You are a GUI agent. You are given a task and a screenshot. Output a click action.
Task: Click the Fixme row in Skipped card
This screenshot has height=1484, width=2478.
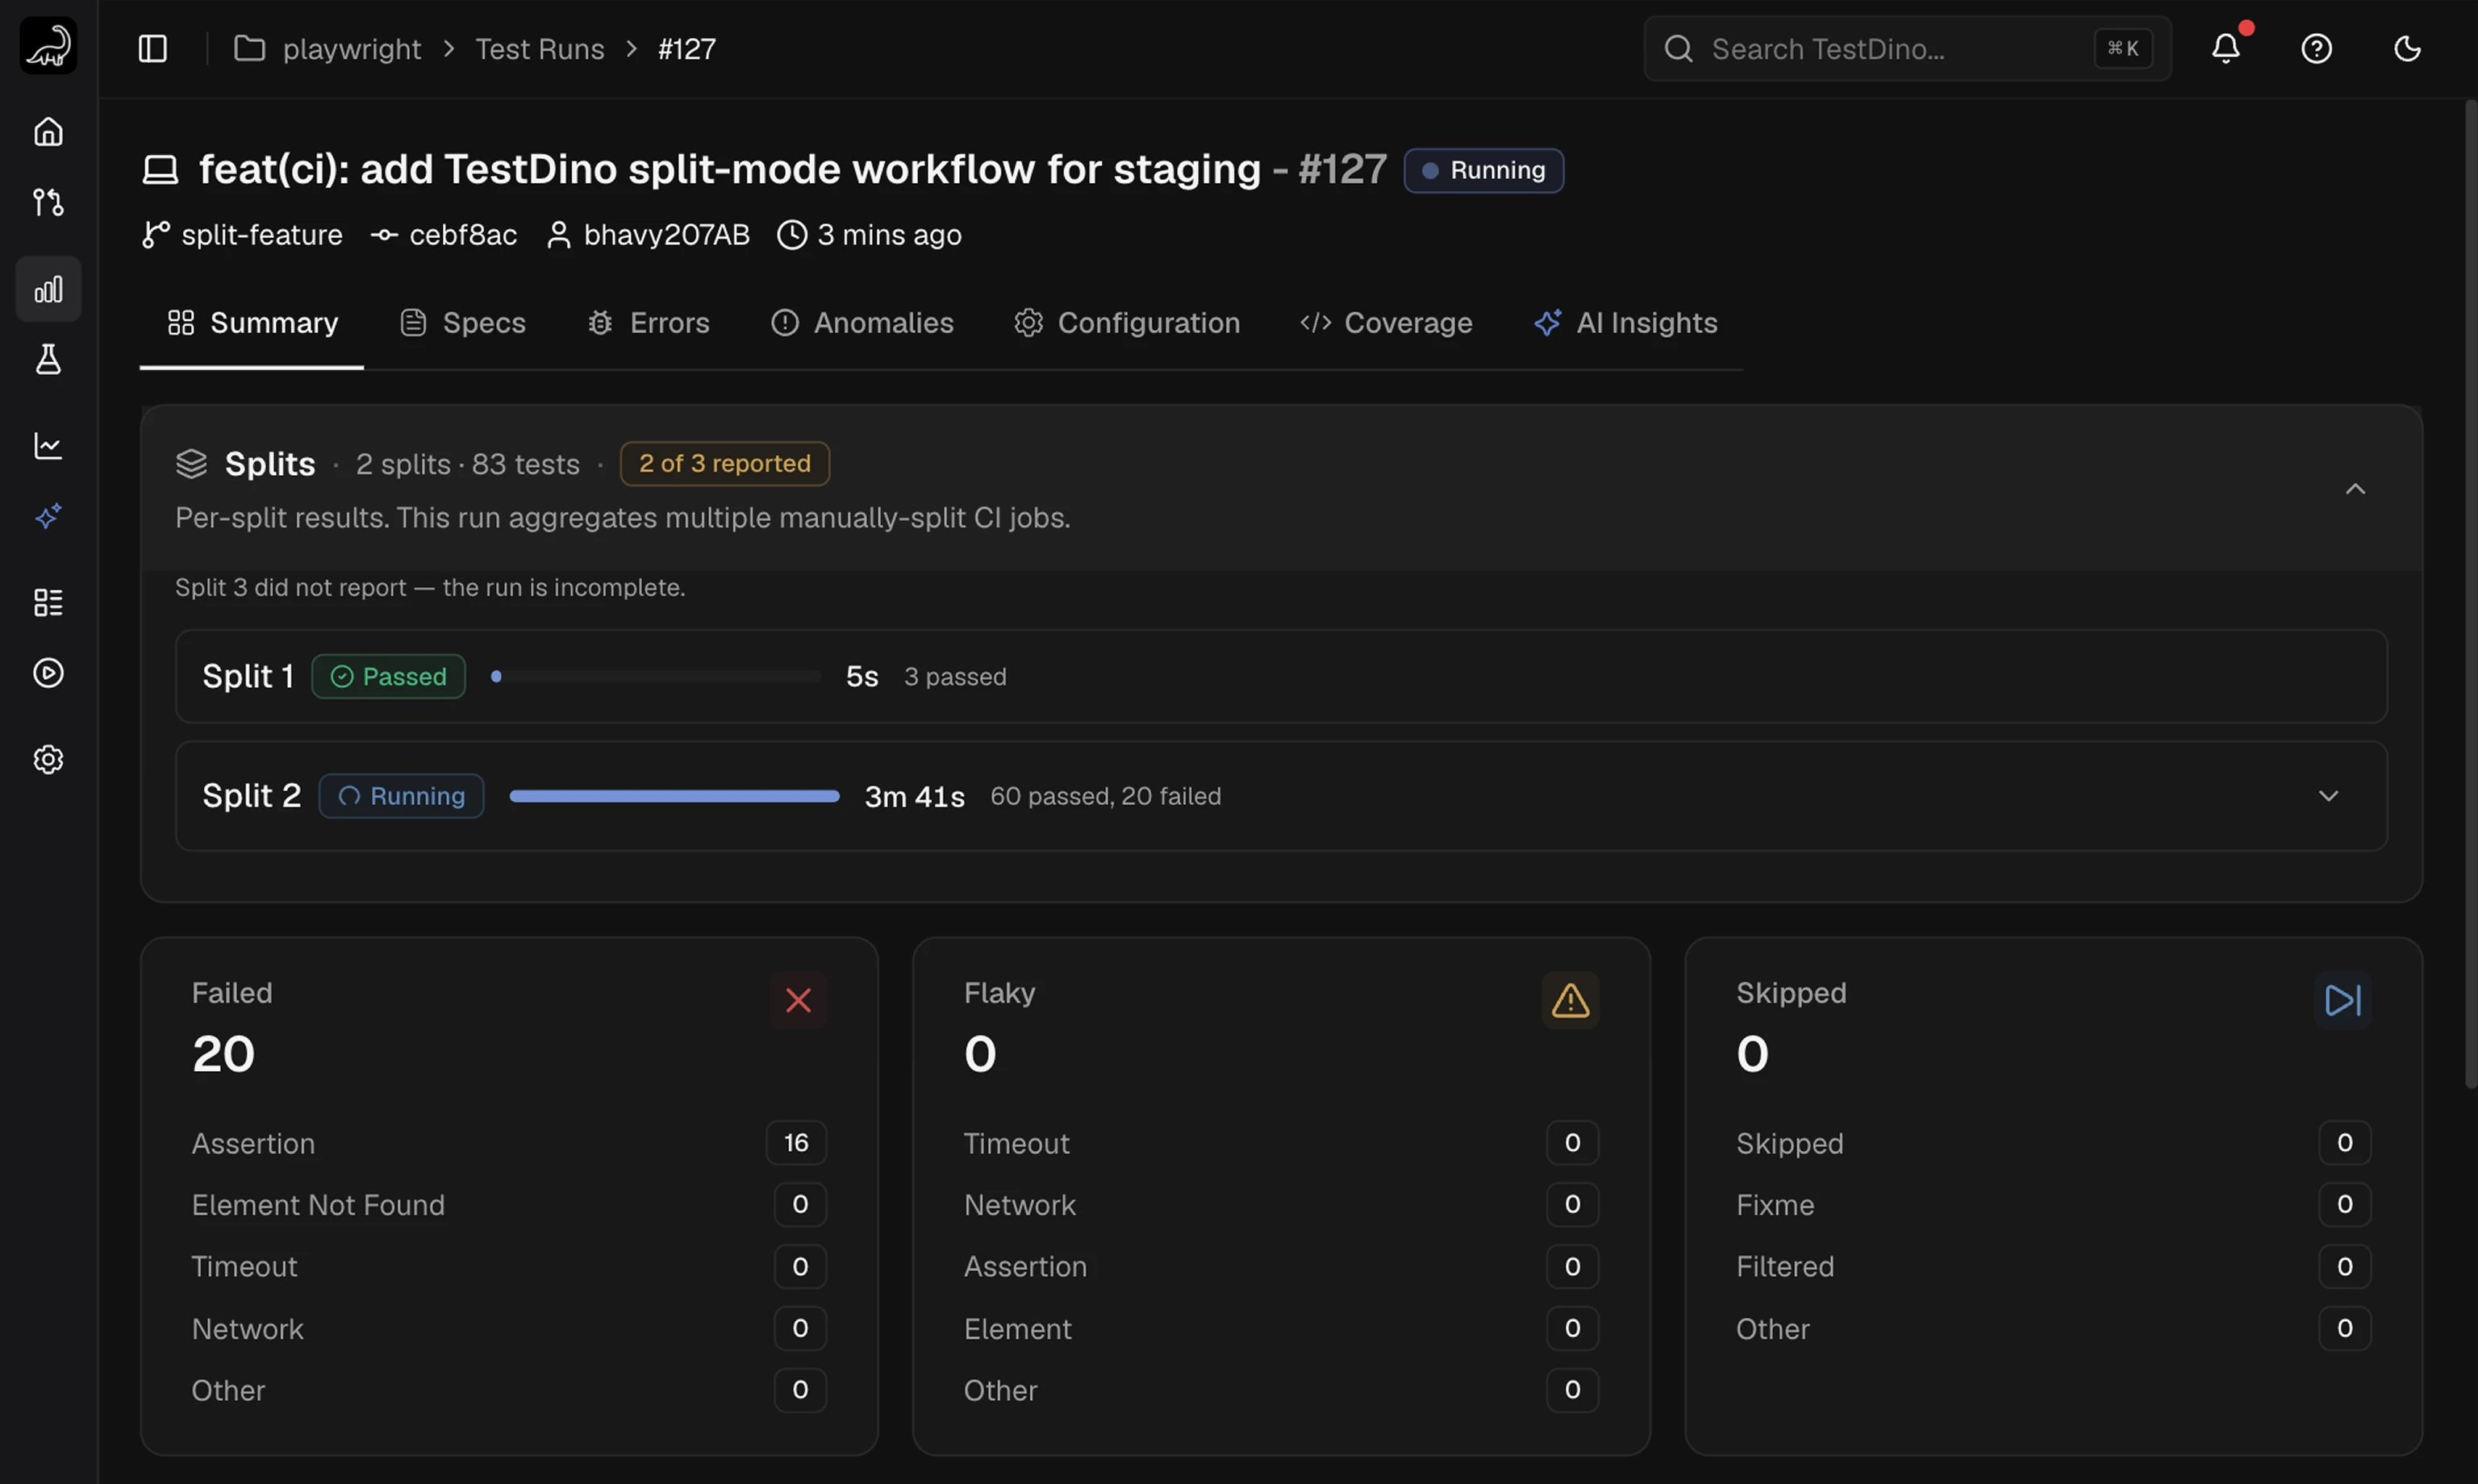tap(2053, 1205)
